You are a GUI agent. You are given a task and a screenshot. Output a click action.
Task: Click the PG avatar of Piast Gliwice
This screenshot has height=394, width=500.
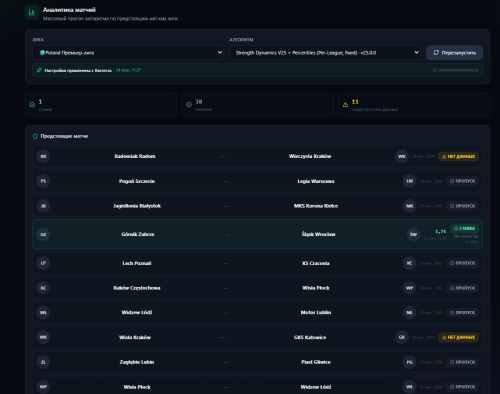(x=409, y=362)
